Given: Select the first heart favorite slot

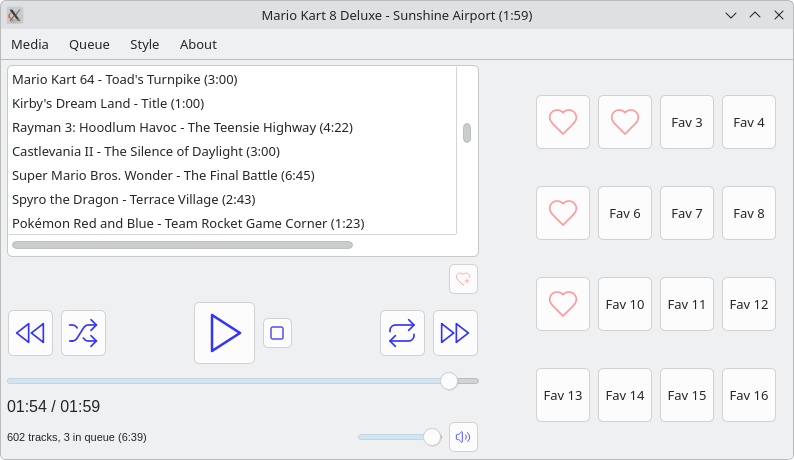Looking at the screenshot, I should [x=563, y=123].
